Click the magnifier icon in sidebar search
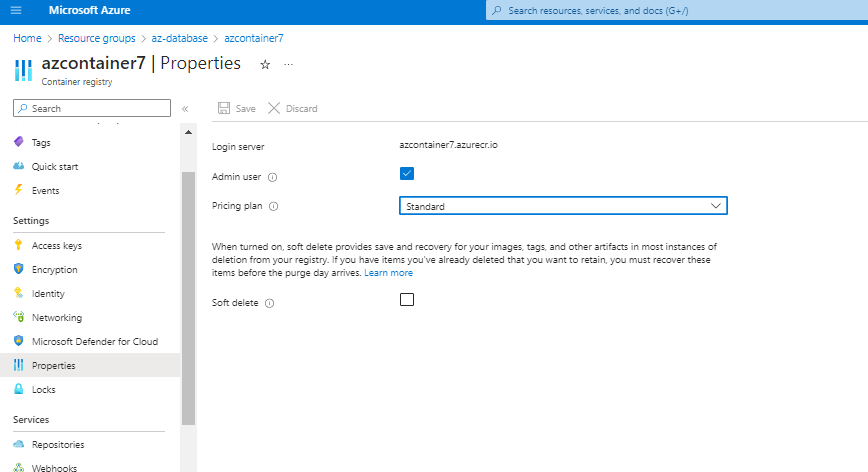Image resolution: width=868 pixels, height=472 pixels. pyautogui.click(x=23, y=108)
